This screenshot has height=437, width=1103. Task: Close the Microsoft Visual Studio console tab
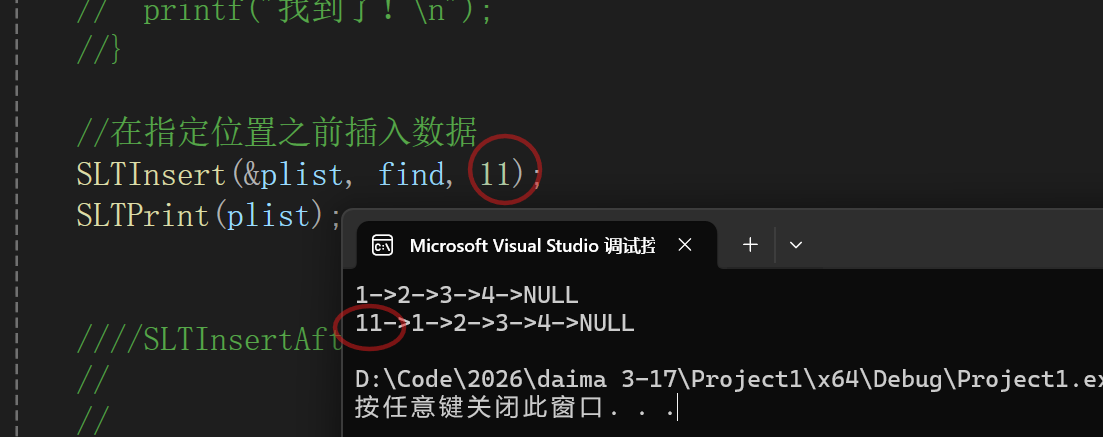point(684,245)
